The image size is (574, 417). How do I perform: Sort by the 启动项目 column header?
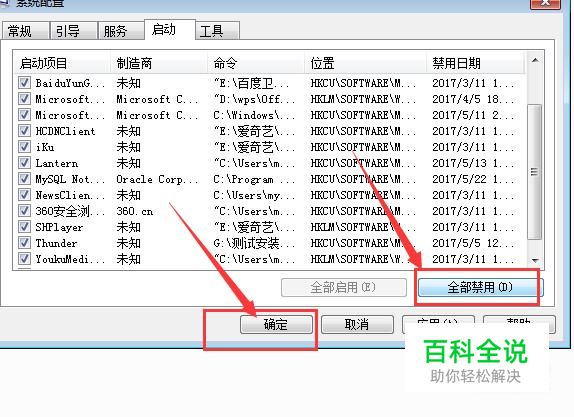coord(62,63)
